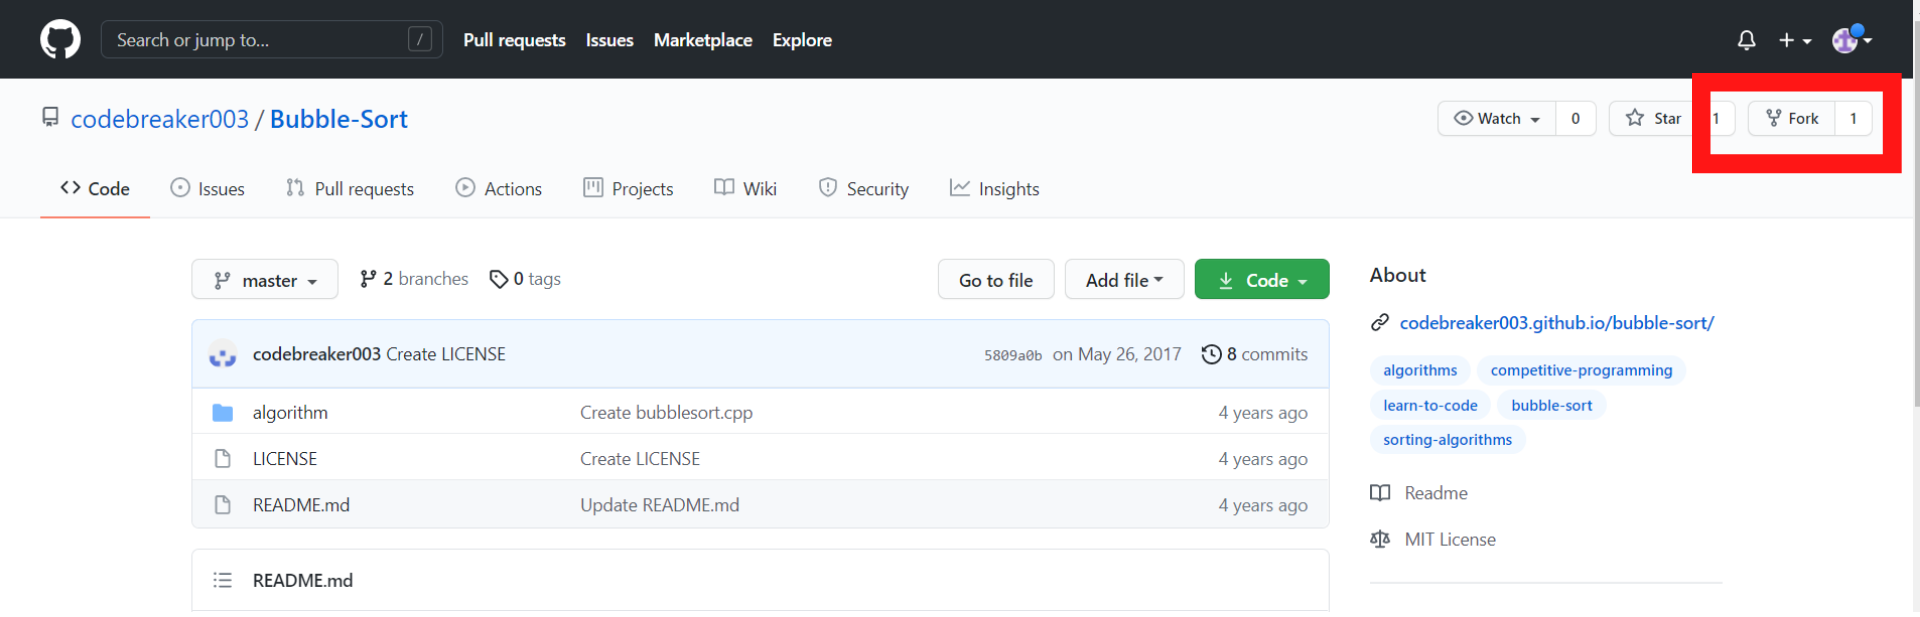The image size is (1920, 617).
Task: View the 2 branches list
Action: pyautogui.click(x=414, y=279)
